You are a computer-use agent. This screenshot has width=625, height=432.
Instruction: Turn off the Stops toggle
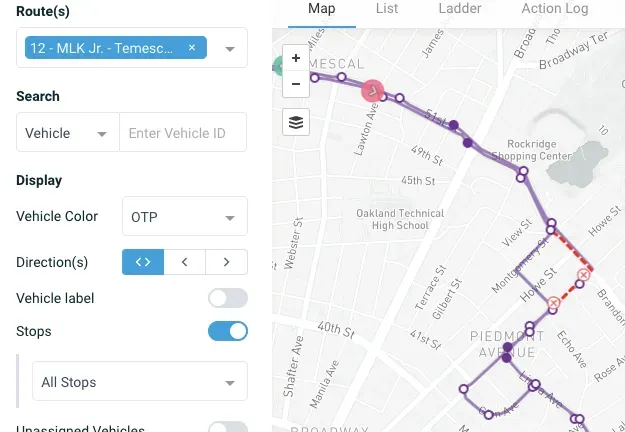[227, 331]
